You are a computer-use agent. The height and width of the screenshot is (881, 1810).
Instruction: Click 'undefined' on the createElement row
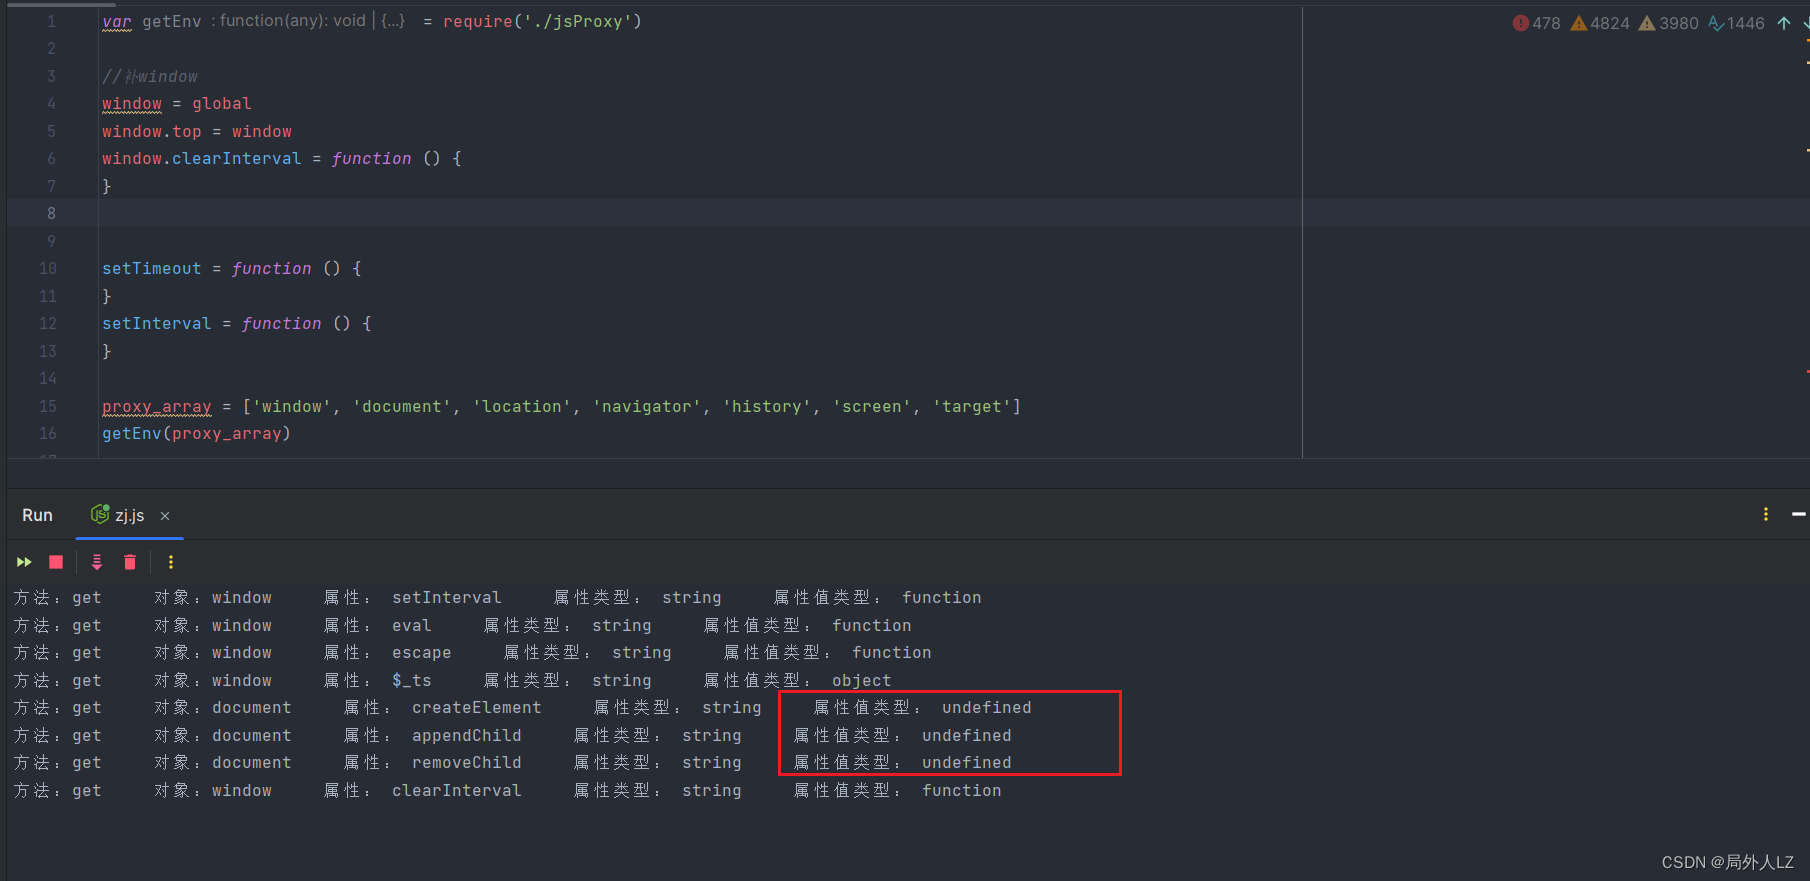987,707
